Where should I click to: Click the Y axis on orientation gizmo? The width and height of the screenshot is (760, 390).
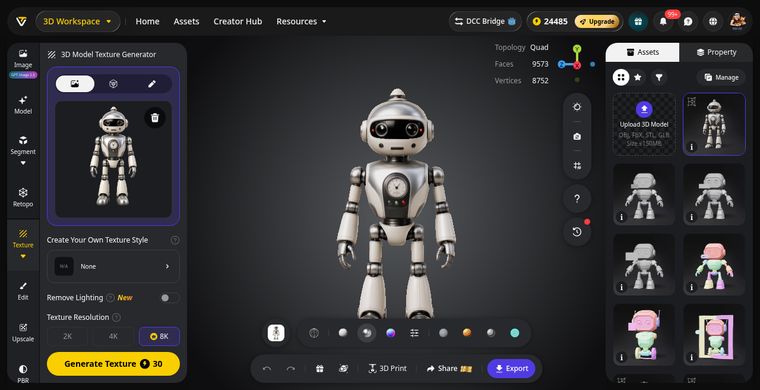pos(577,48)
